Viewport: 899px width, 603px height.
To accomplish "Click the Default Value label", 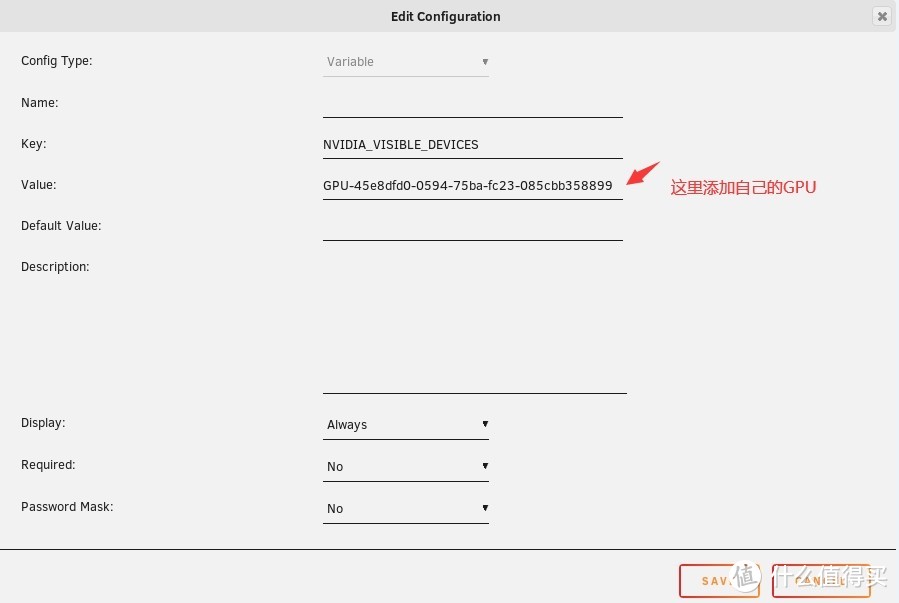I will tap(61, 226).
